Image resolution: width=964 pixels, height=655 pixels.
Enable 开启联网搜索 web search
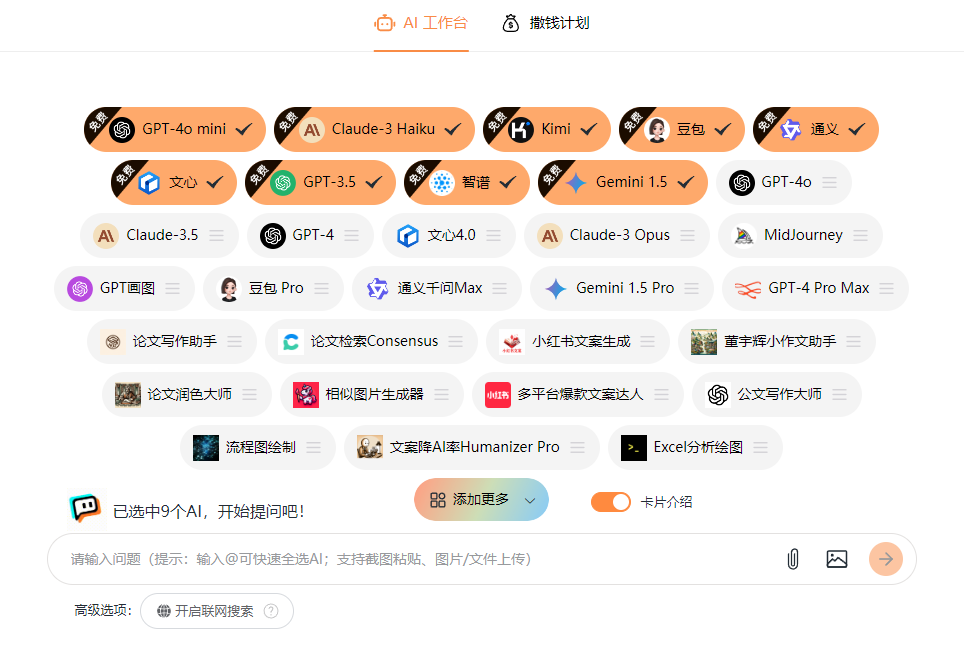point(216,611)
